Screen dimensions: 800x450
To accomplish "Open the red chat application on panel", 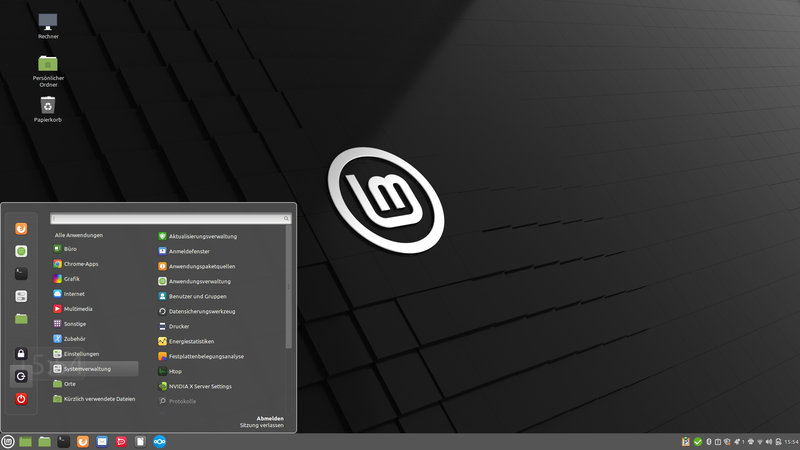I will [x=121, y=442].
